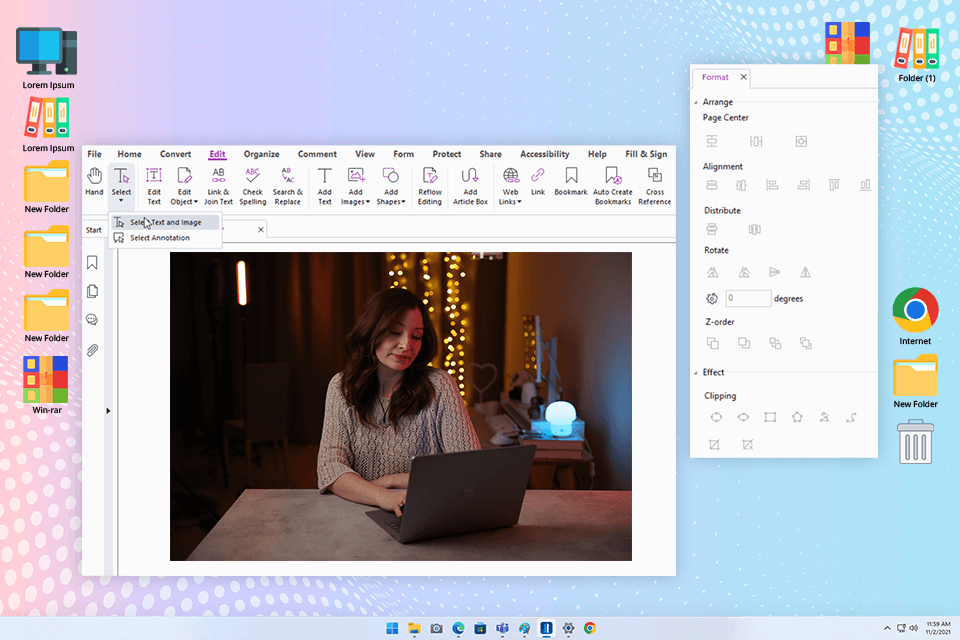The height and width of the screenshot is (640, 960).
Task: Click the photo on the page
Action: tap(400, 406)
